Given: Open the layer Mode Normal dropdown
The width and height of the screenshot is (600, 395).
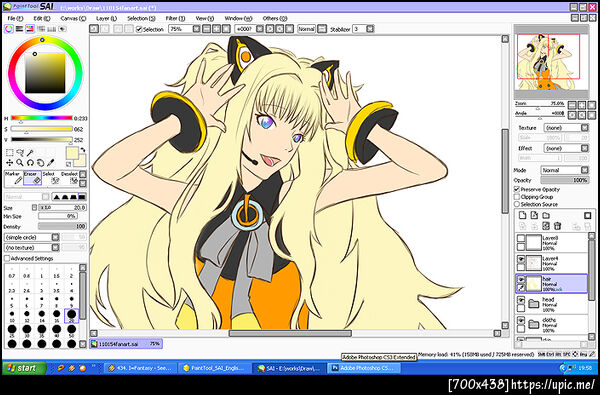Looking at the screenshot, I should click(x=585, y=170).
